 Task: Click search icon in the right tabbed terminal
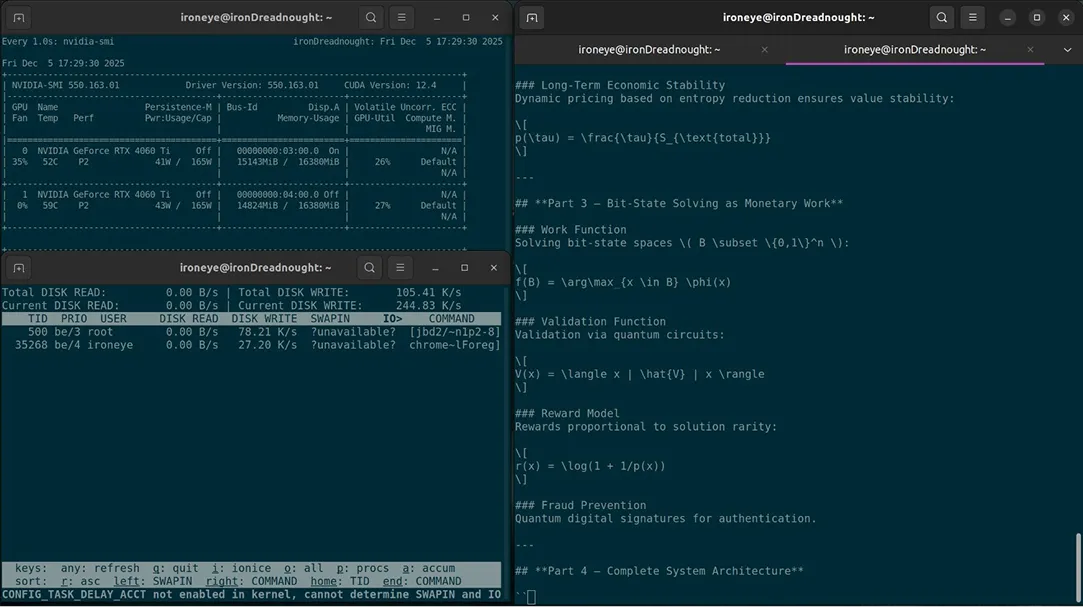pyautogui.click(x=941, y=18)
